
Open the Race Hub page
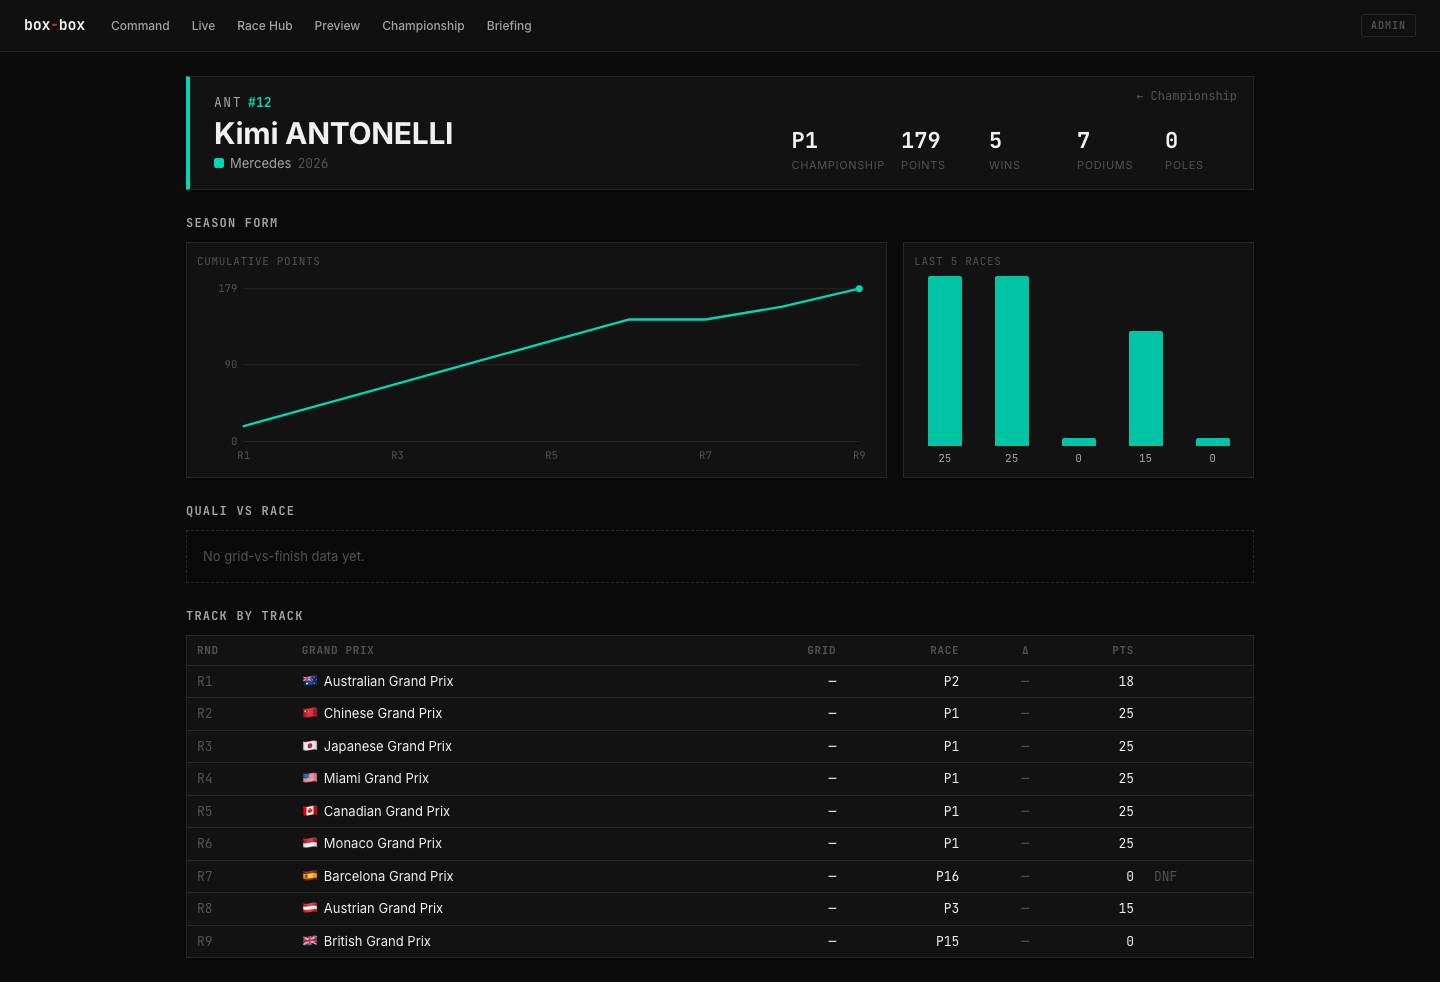coord(265,26)
